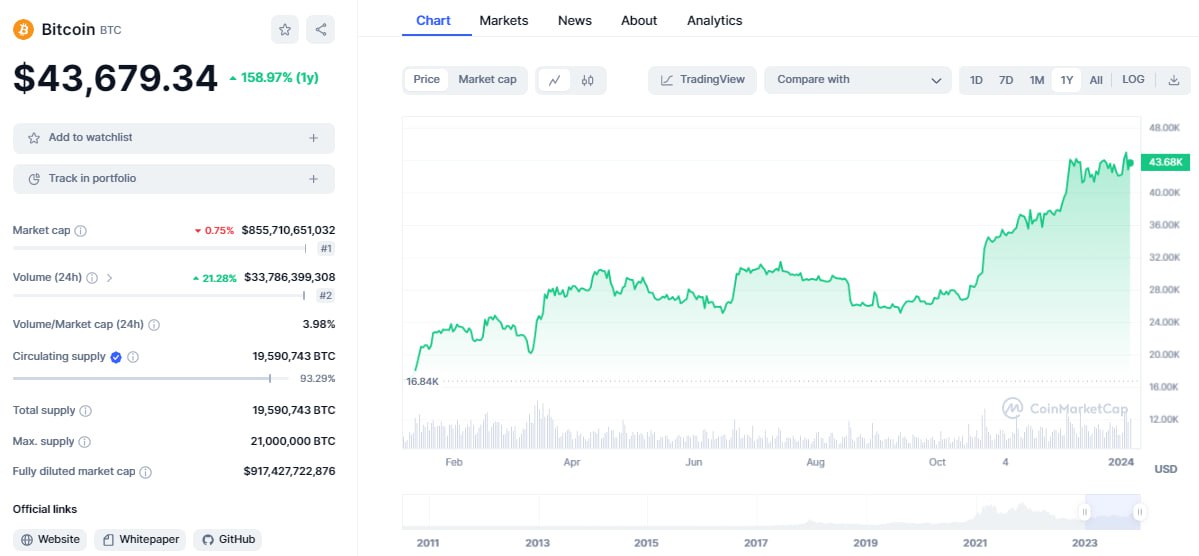Select the 7D time range
Viewport: 1199px width, 556px height.
1006,80
